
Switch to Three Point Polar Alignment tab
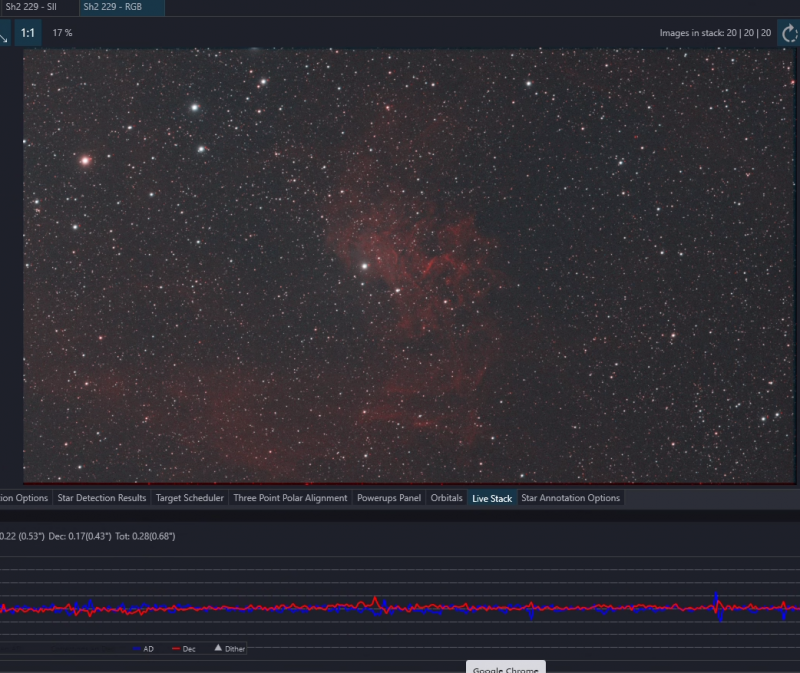tap(290, 498)
